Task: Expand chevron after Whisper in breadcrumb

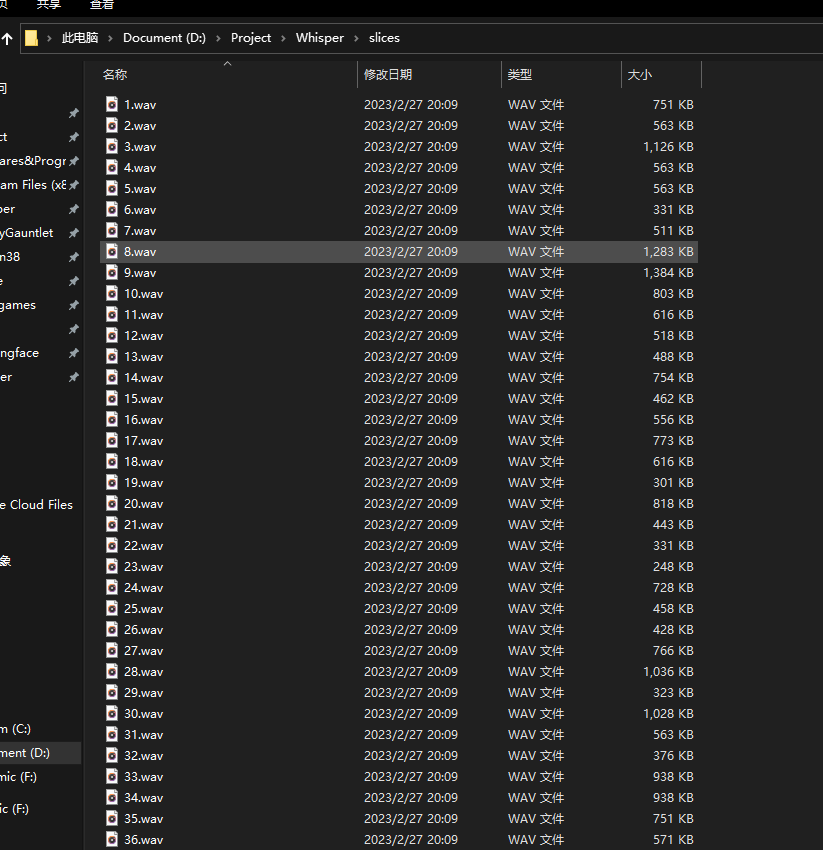Action: (356, 38)
